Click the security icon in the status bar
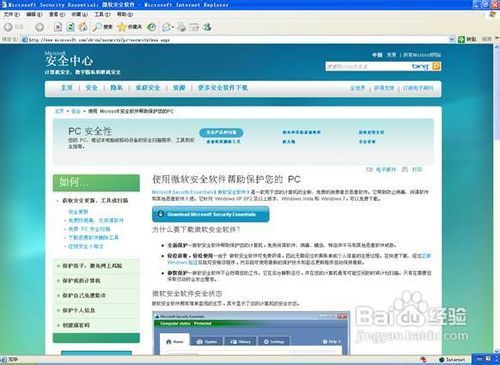 [x=424, y=359]
